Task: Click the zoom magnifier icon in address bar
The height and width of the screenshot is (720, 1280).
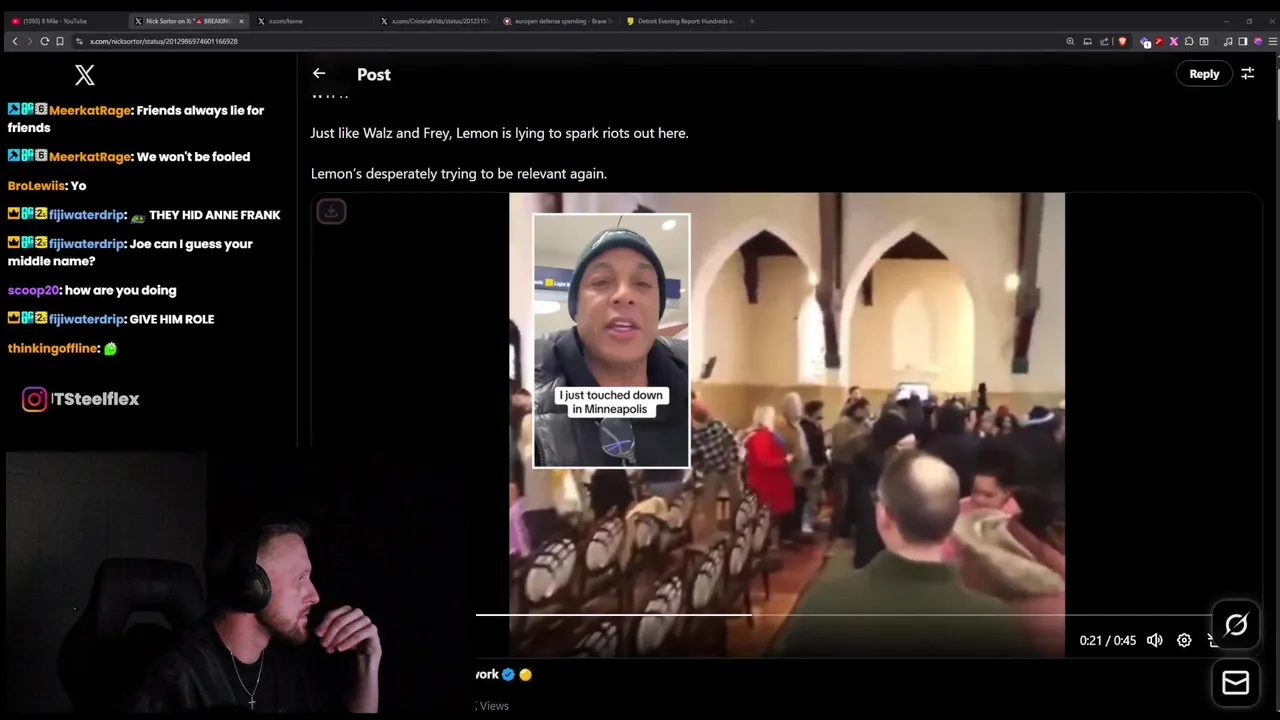Action: [1070, 41]
